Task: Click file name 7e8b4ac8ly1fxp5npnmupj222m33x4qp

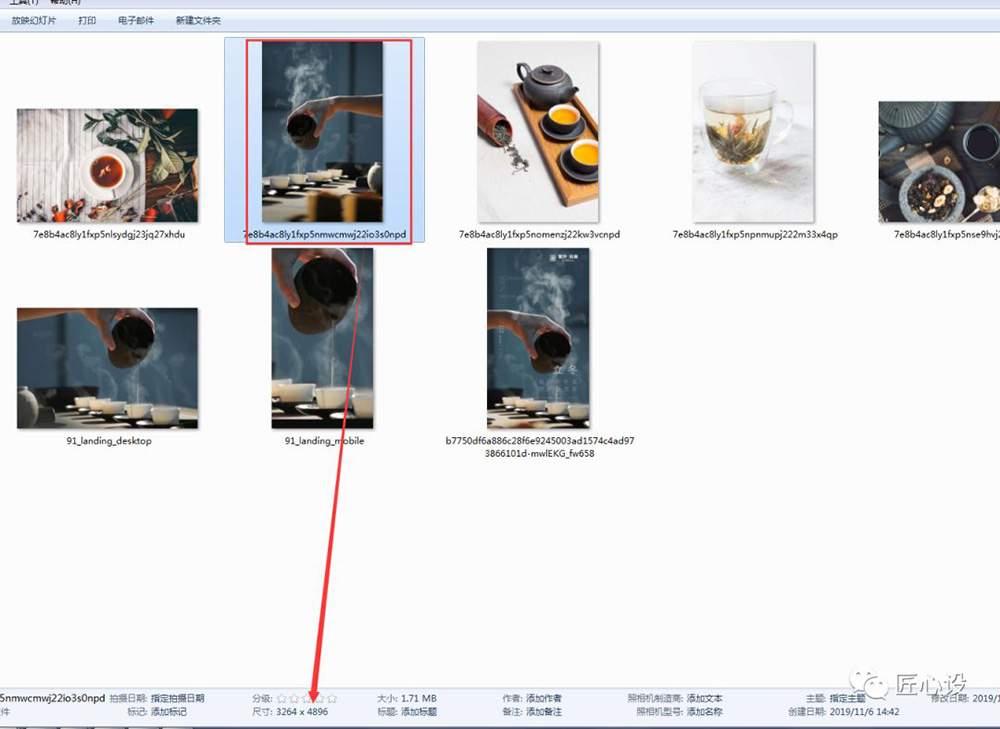Action: [x=755, y=234]
